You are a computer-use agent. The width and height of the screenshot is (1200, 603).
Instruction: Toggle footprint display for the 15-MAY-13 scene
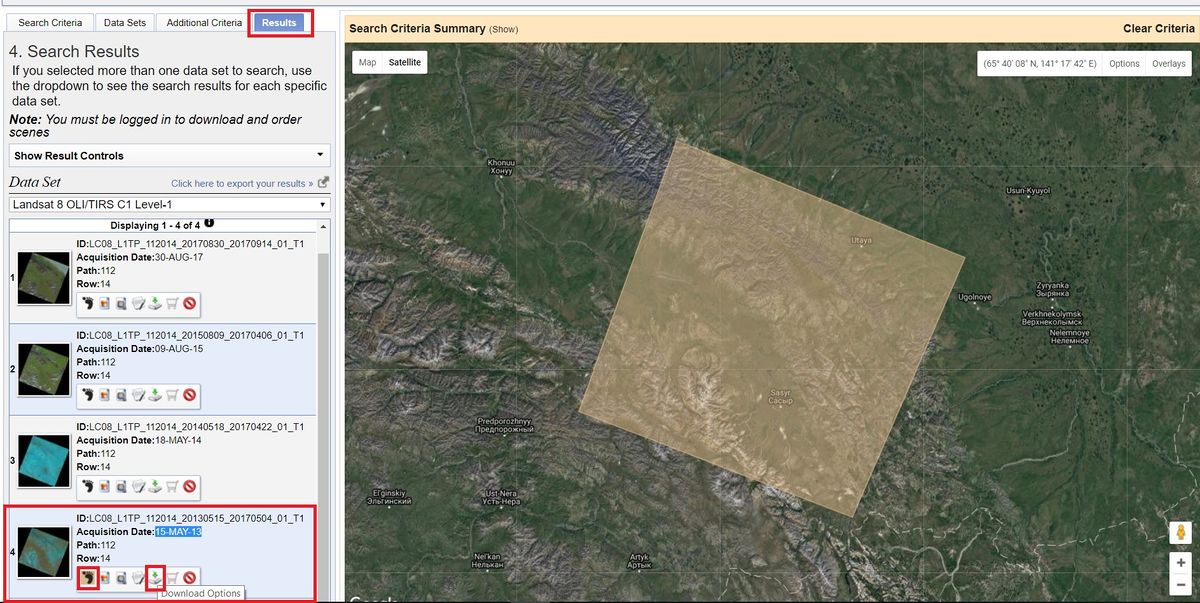point(88,577)
